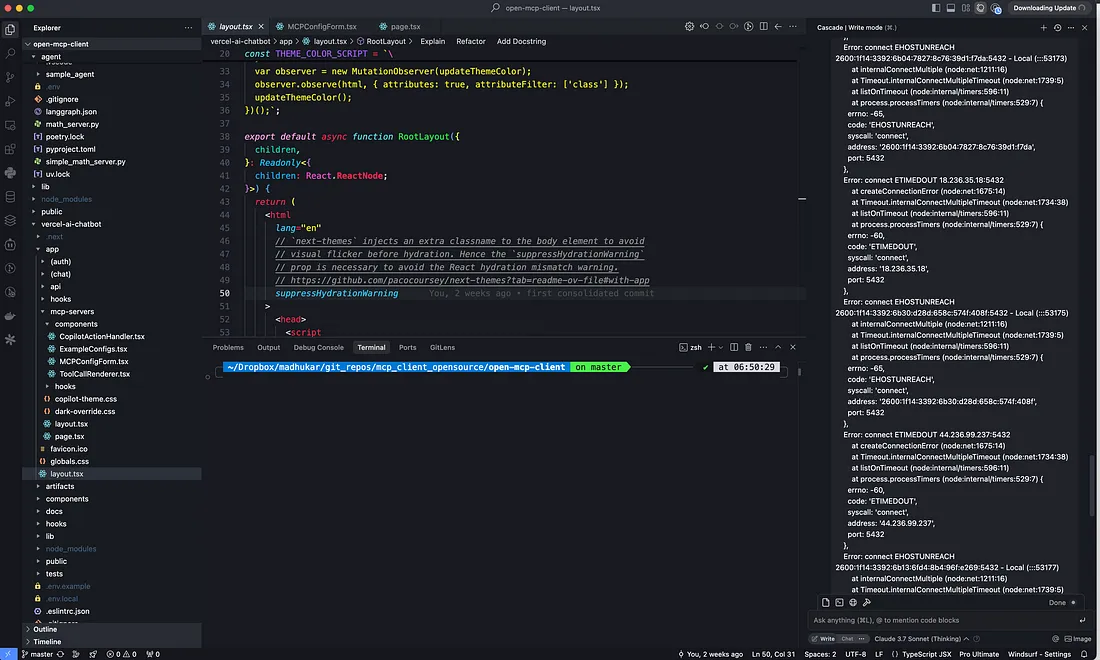Switch Cascade to Chat mode
The height and width of the screenshot is (660, 1100).
[847, 638]
